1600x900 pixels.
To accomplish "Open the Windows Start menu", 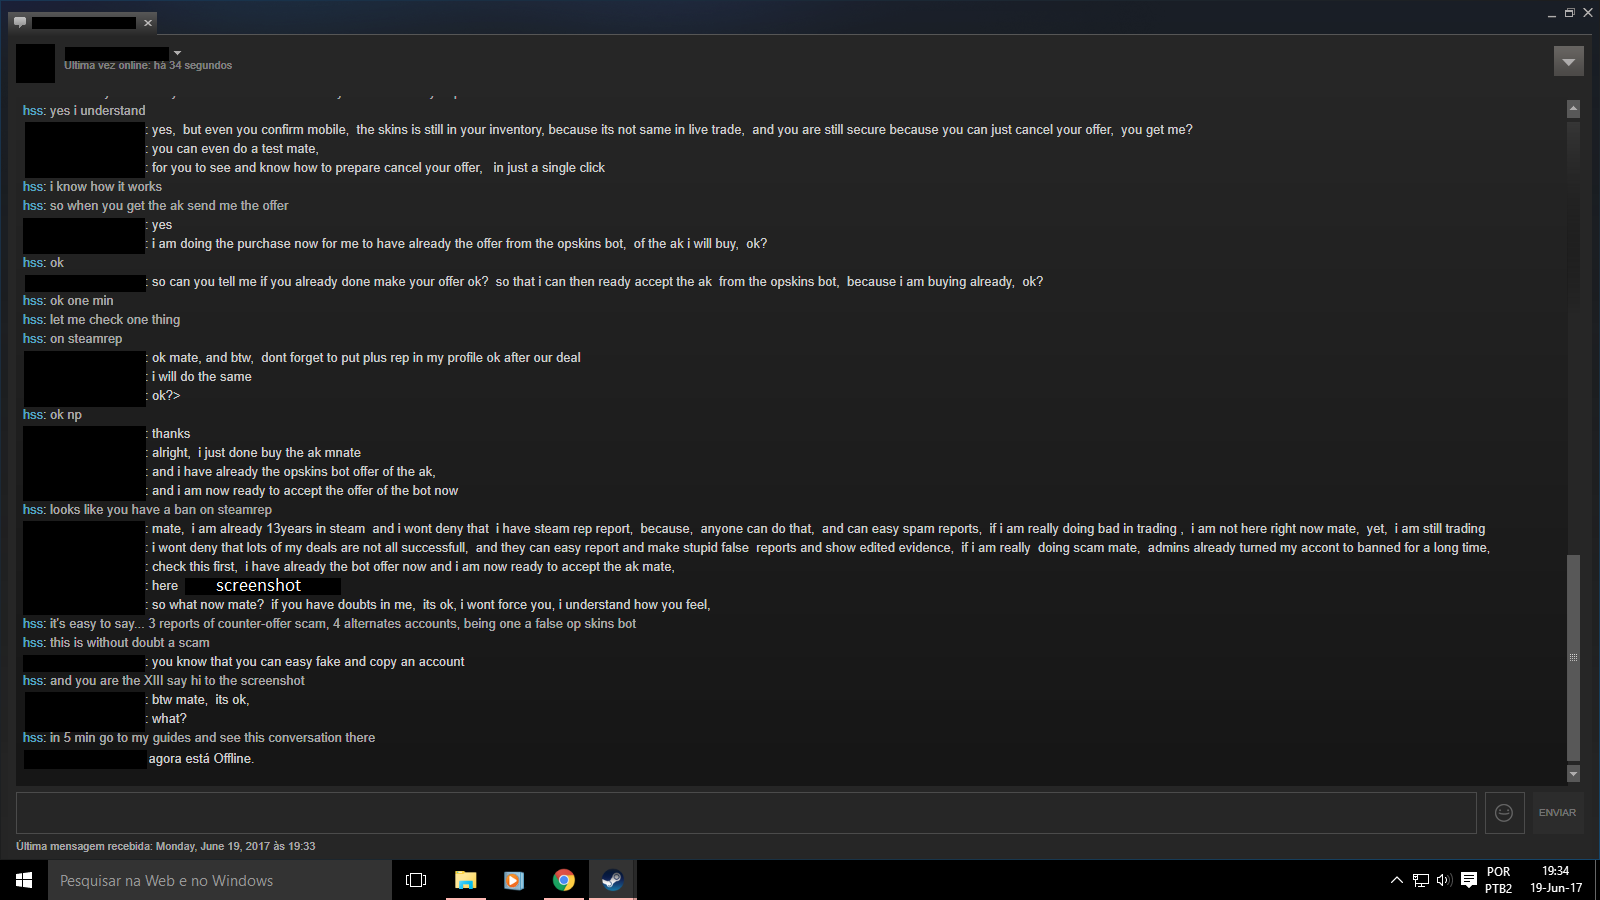I will click(x=24, y=880).
